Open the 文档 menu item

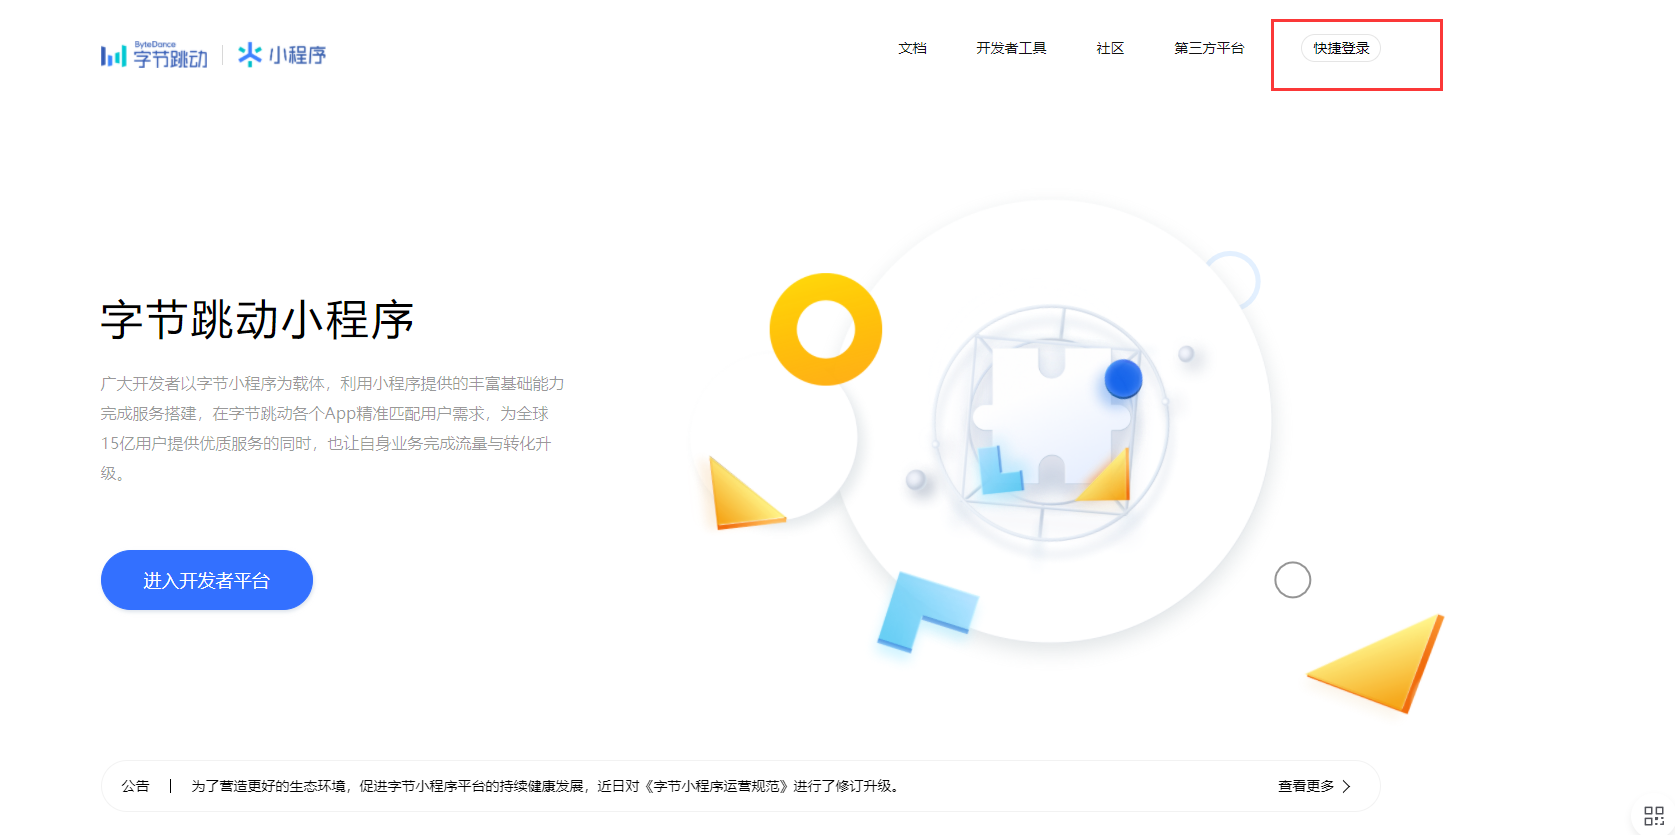(x=912, y=48)
